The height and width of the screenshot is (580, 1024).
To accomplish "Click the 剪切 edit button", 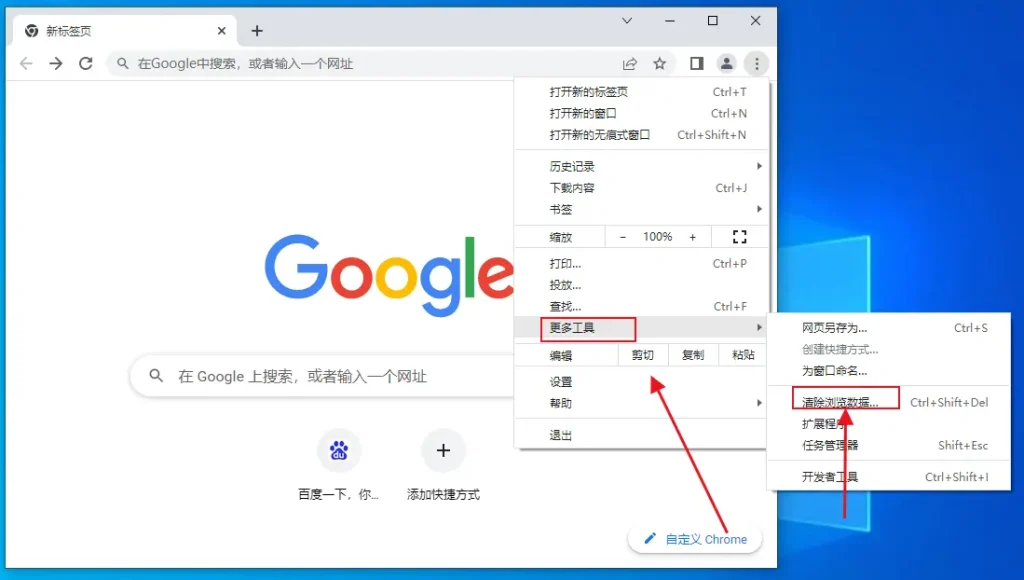I will click(x=643, y=355).
